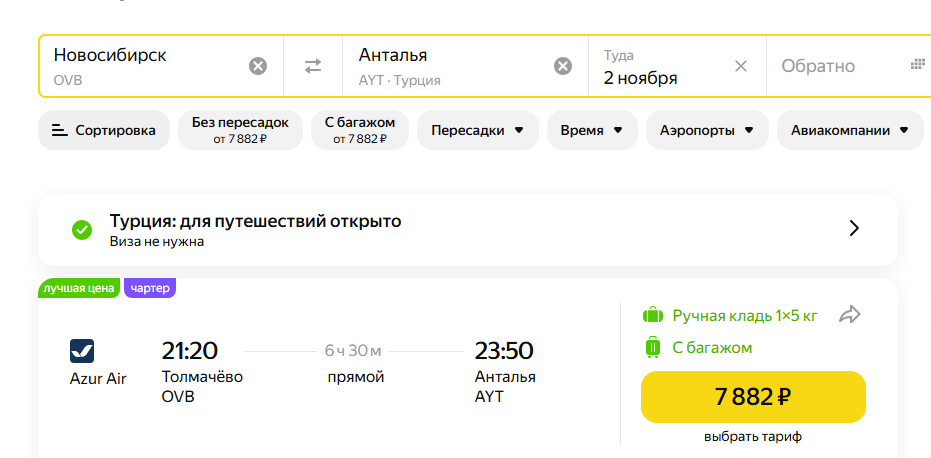The width and height of the screenshot is (931, 458).
Task: Open the Сортировка options
Action: [x=104, y=130]
